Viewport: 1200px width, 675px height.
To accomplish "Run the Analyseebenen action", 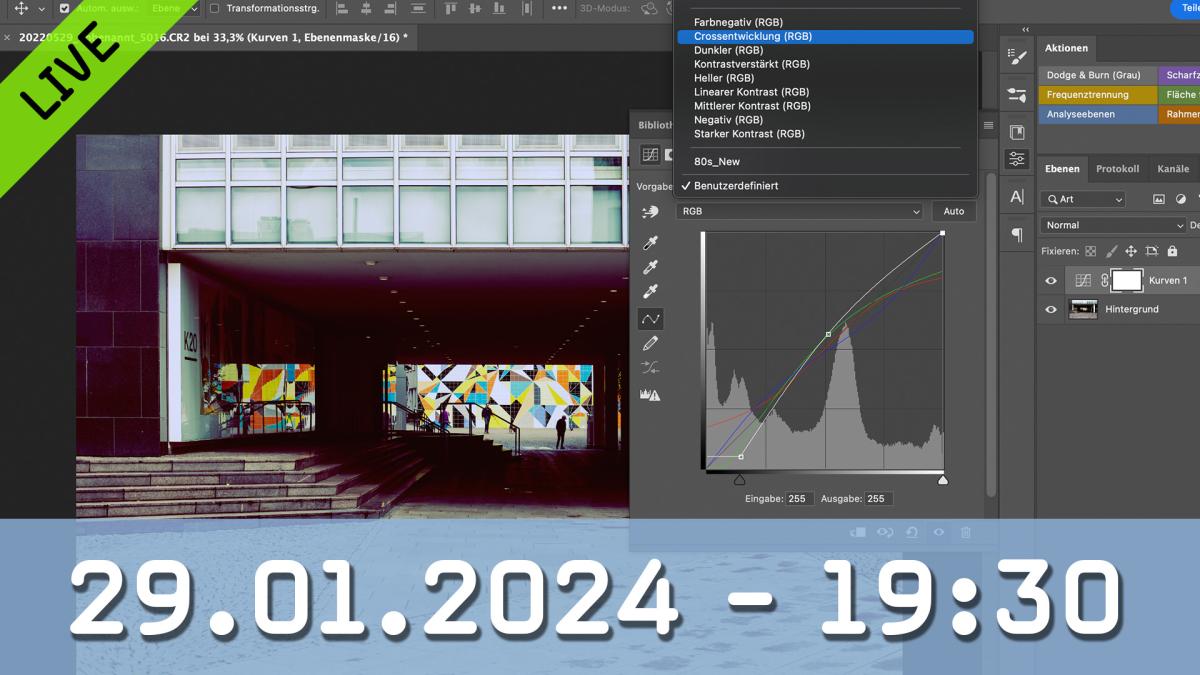I will [1097, 115].
